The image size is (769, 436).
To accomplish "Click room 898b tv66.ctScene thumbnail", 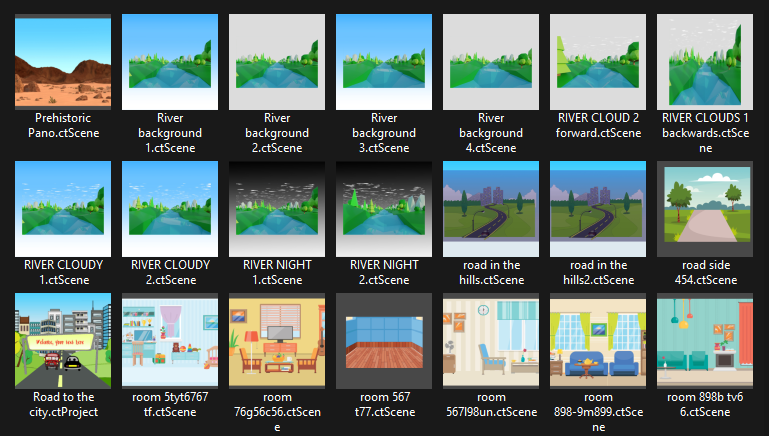I will 704,341.
